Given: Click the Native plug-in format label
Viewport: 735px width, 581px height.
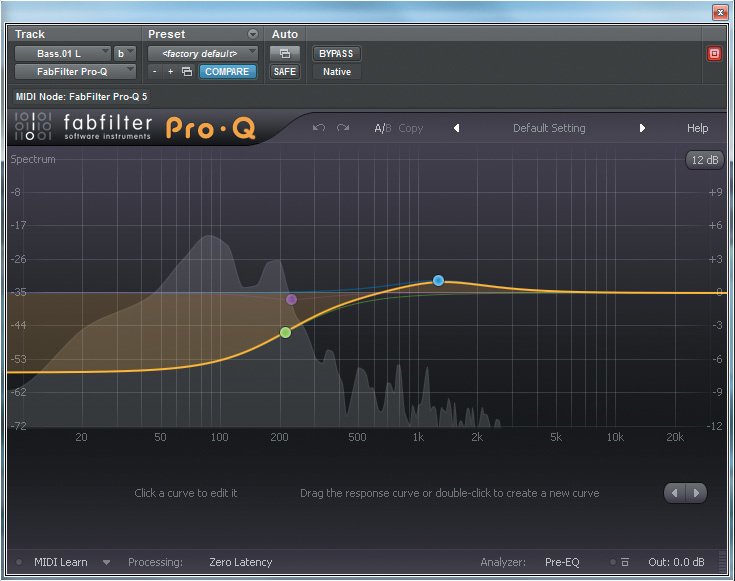Looking at the screenshot, I should point(337,72).
